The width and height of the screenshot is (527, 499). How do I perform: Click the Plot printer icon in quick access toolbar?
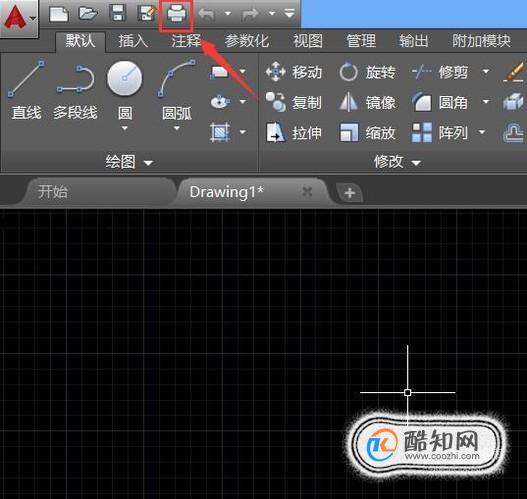click(x=177, y=15)
